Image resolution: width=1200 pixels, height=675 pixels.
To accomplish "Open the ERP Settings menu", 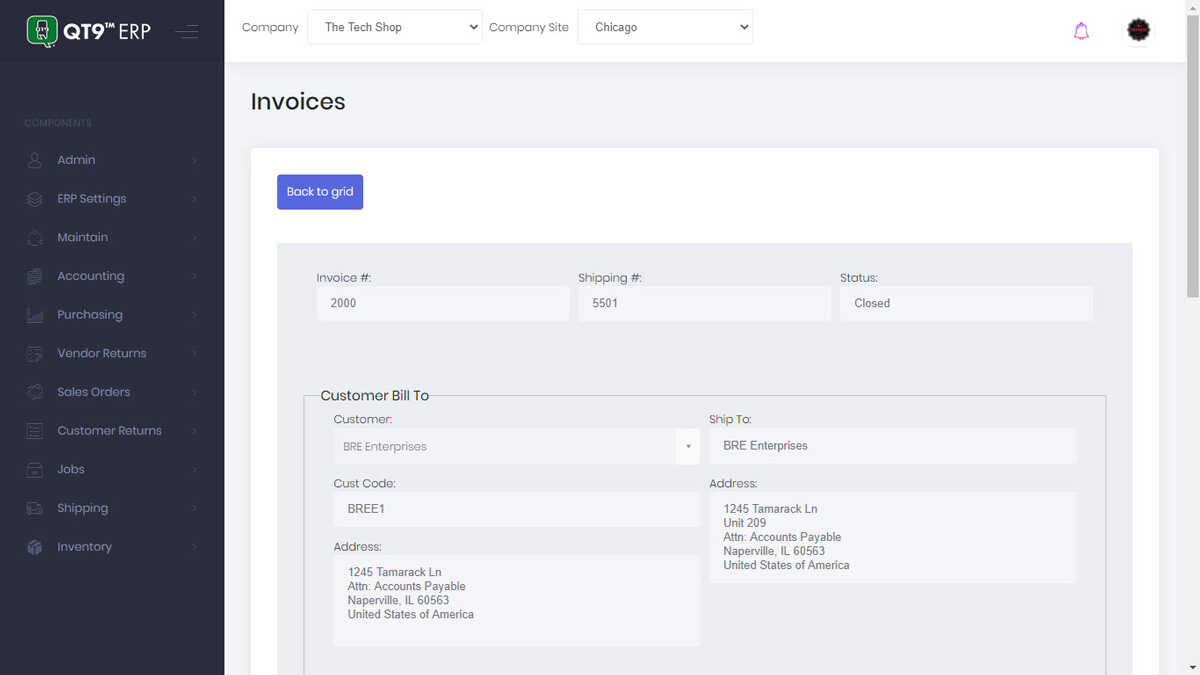I will [91, 199].
